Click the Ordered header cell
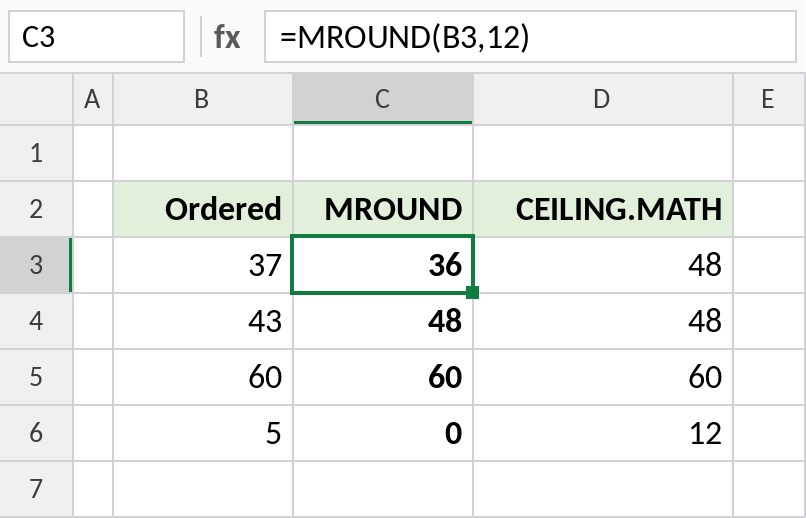This screenshot has height=518, width=806. (203, 209)
